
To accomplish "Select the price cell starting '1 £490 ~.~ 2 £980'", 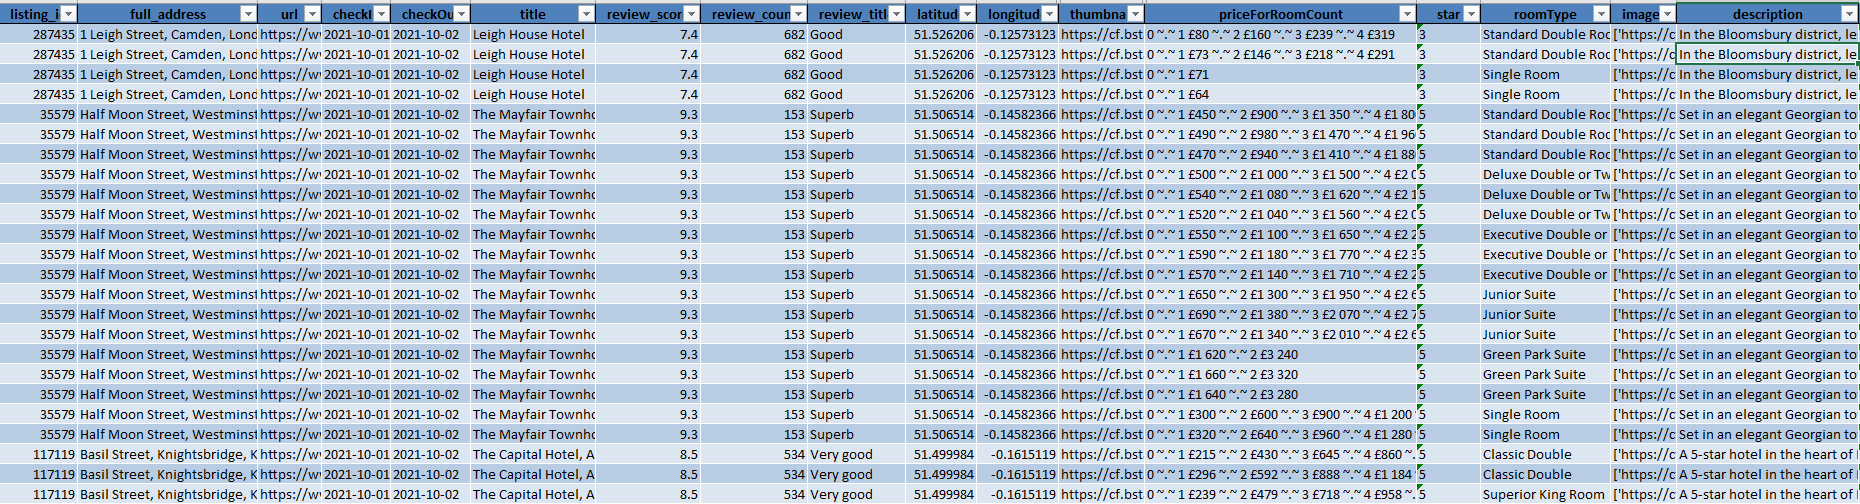I will click(x=1281, y=134).
